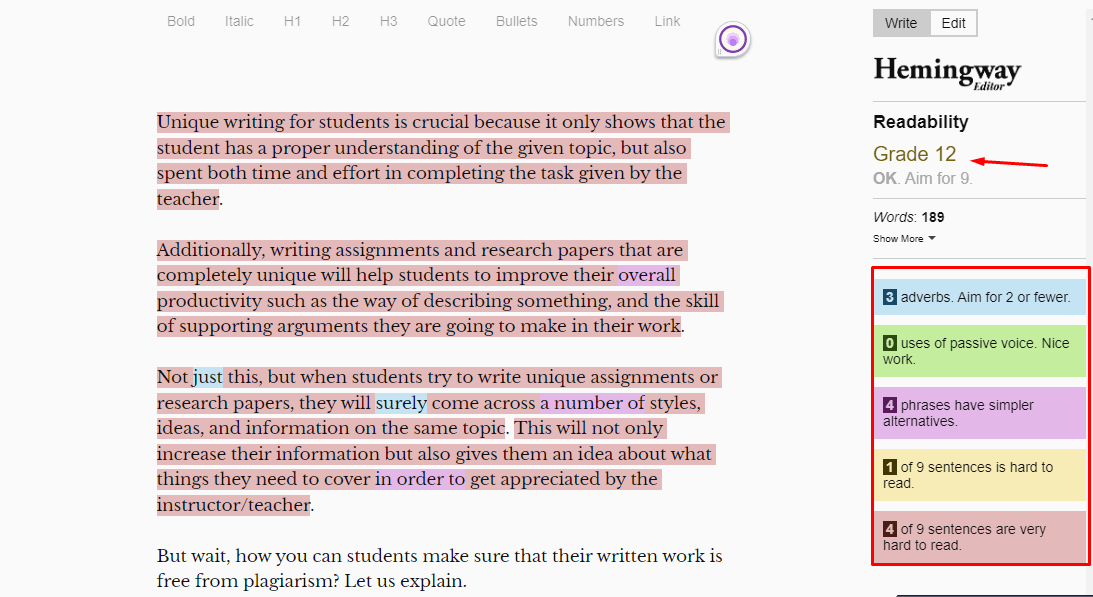
Task: Insert a Link from toolbar
Action: (667, 21)
